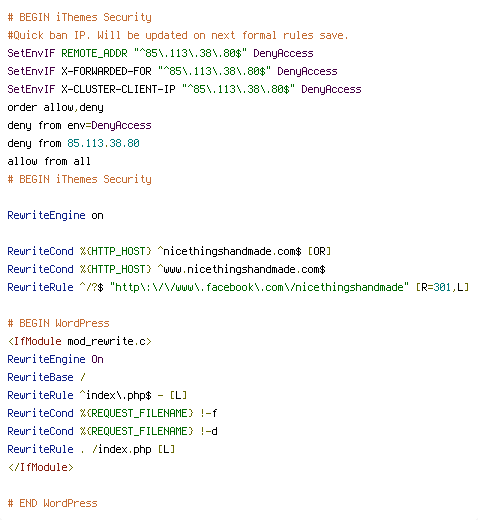Image resolution: width=478 pixels, height=520 pixels.
Task: Click the closing </IfModule> tag
Action: pyautogui.click(x=40, y=467)
